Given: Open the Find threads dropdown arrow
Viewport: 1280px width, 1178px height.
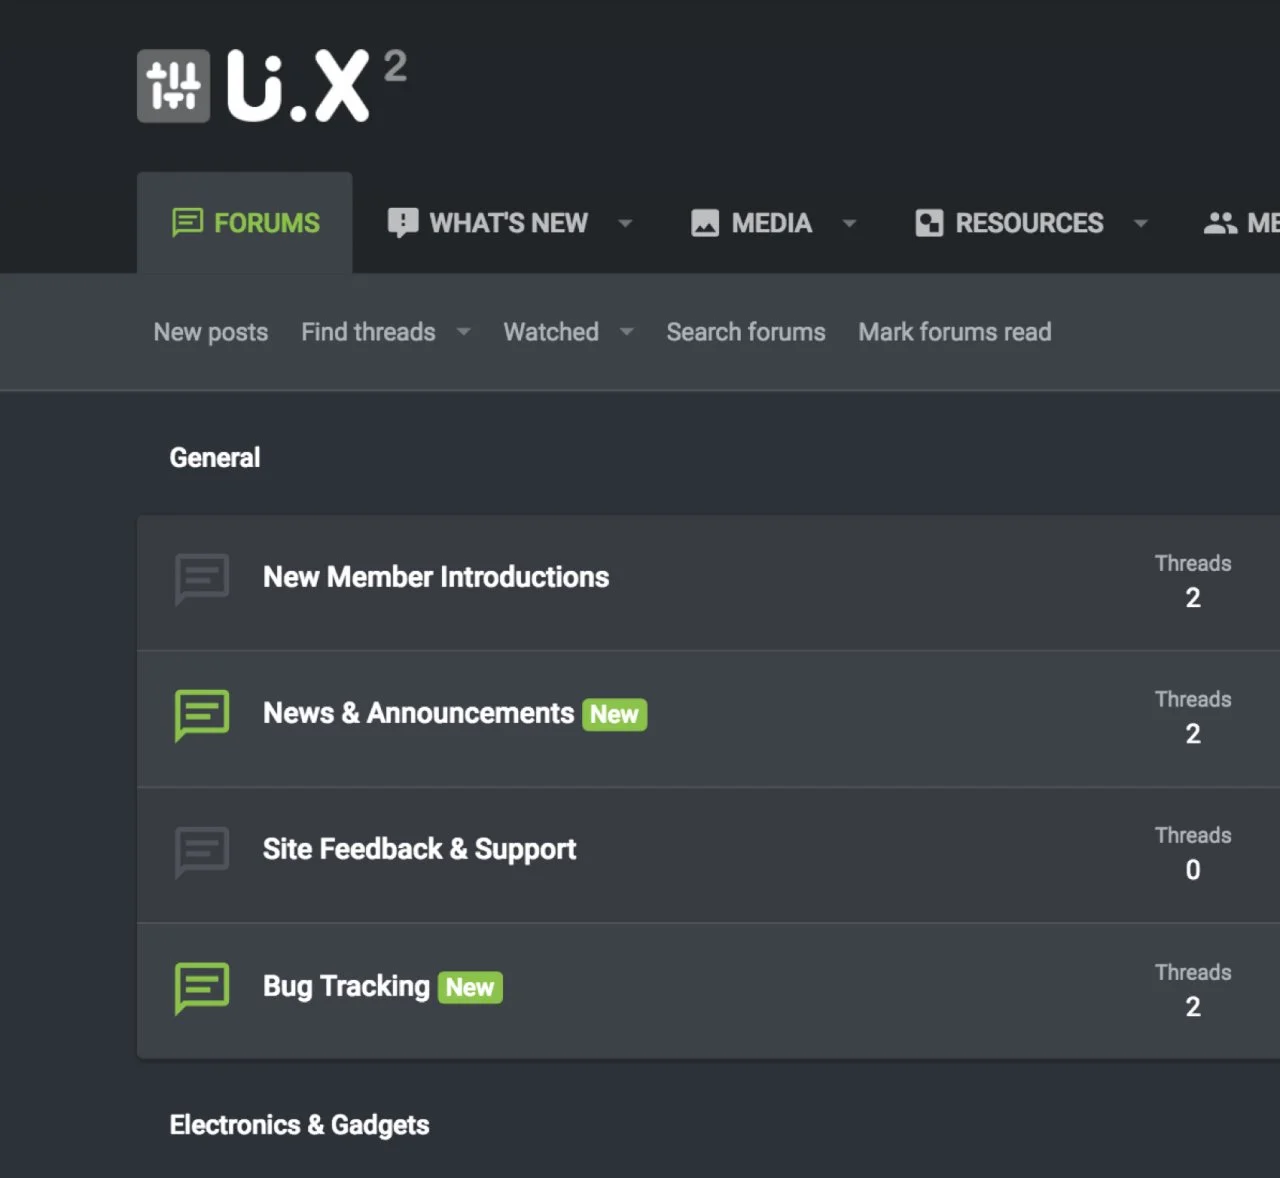Looking at the screenshot, I should [x=463, y=332].
